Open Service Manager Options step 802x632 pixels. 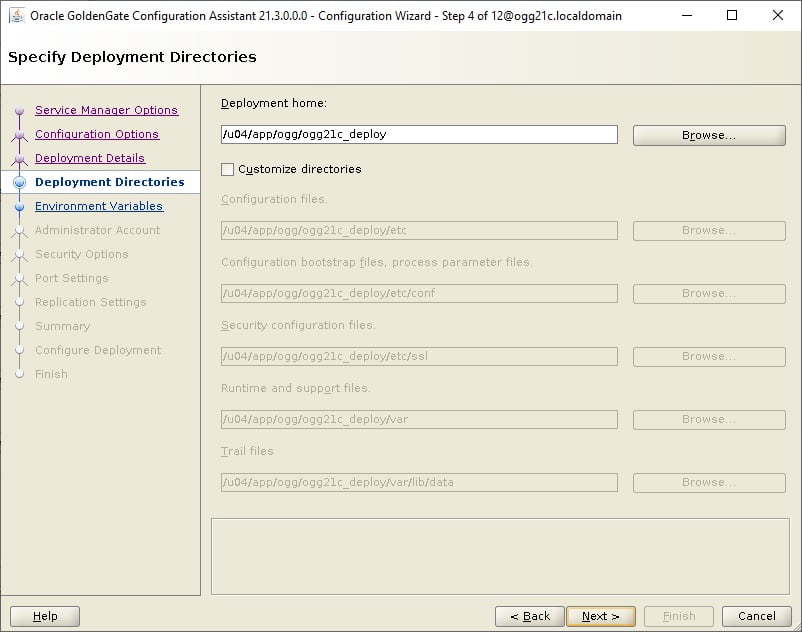pos(106,110)
